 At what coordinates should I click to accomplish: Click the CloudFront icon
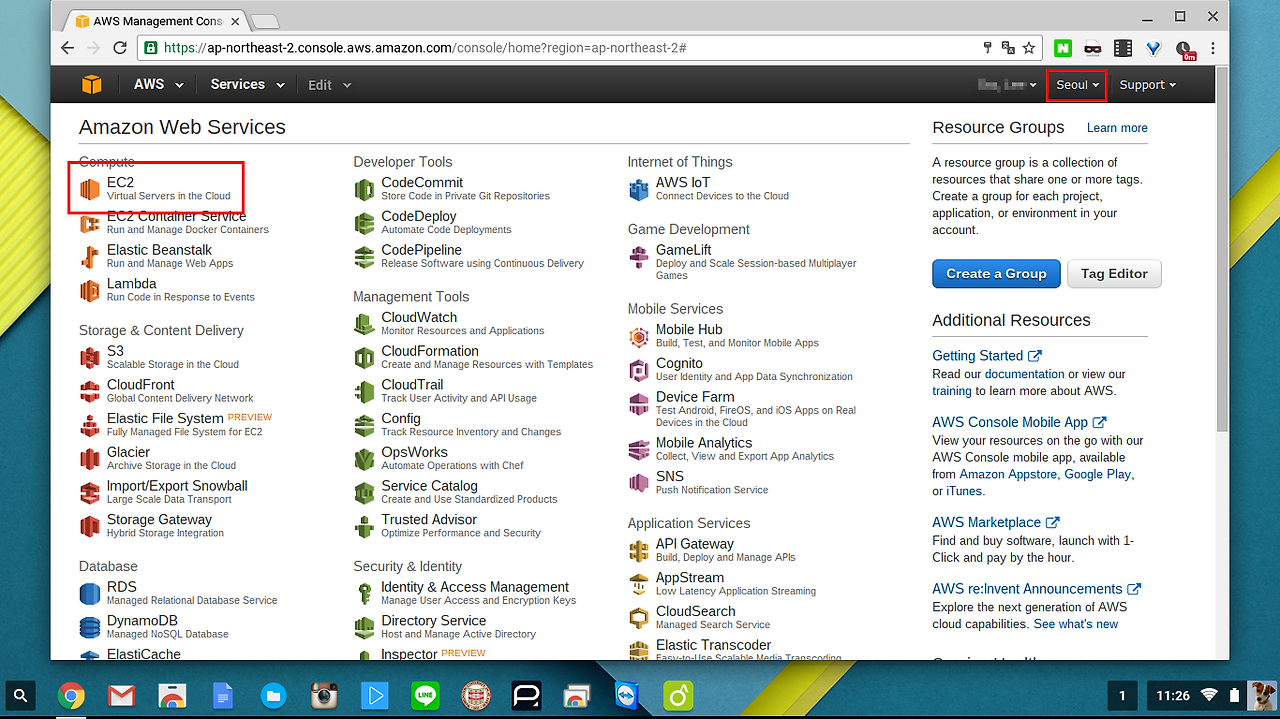[90, 391]
